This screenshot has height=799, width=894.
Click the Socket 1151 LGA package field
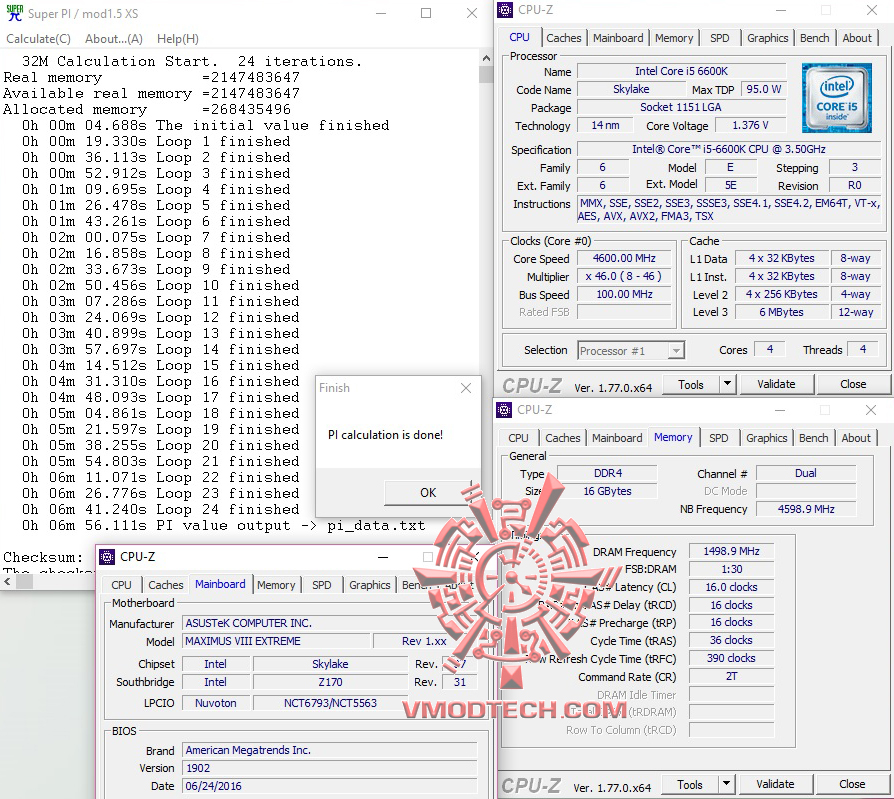click(681, 107)
